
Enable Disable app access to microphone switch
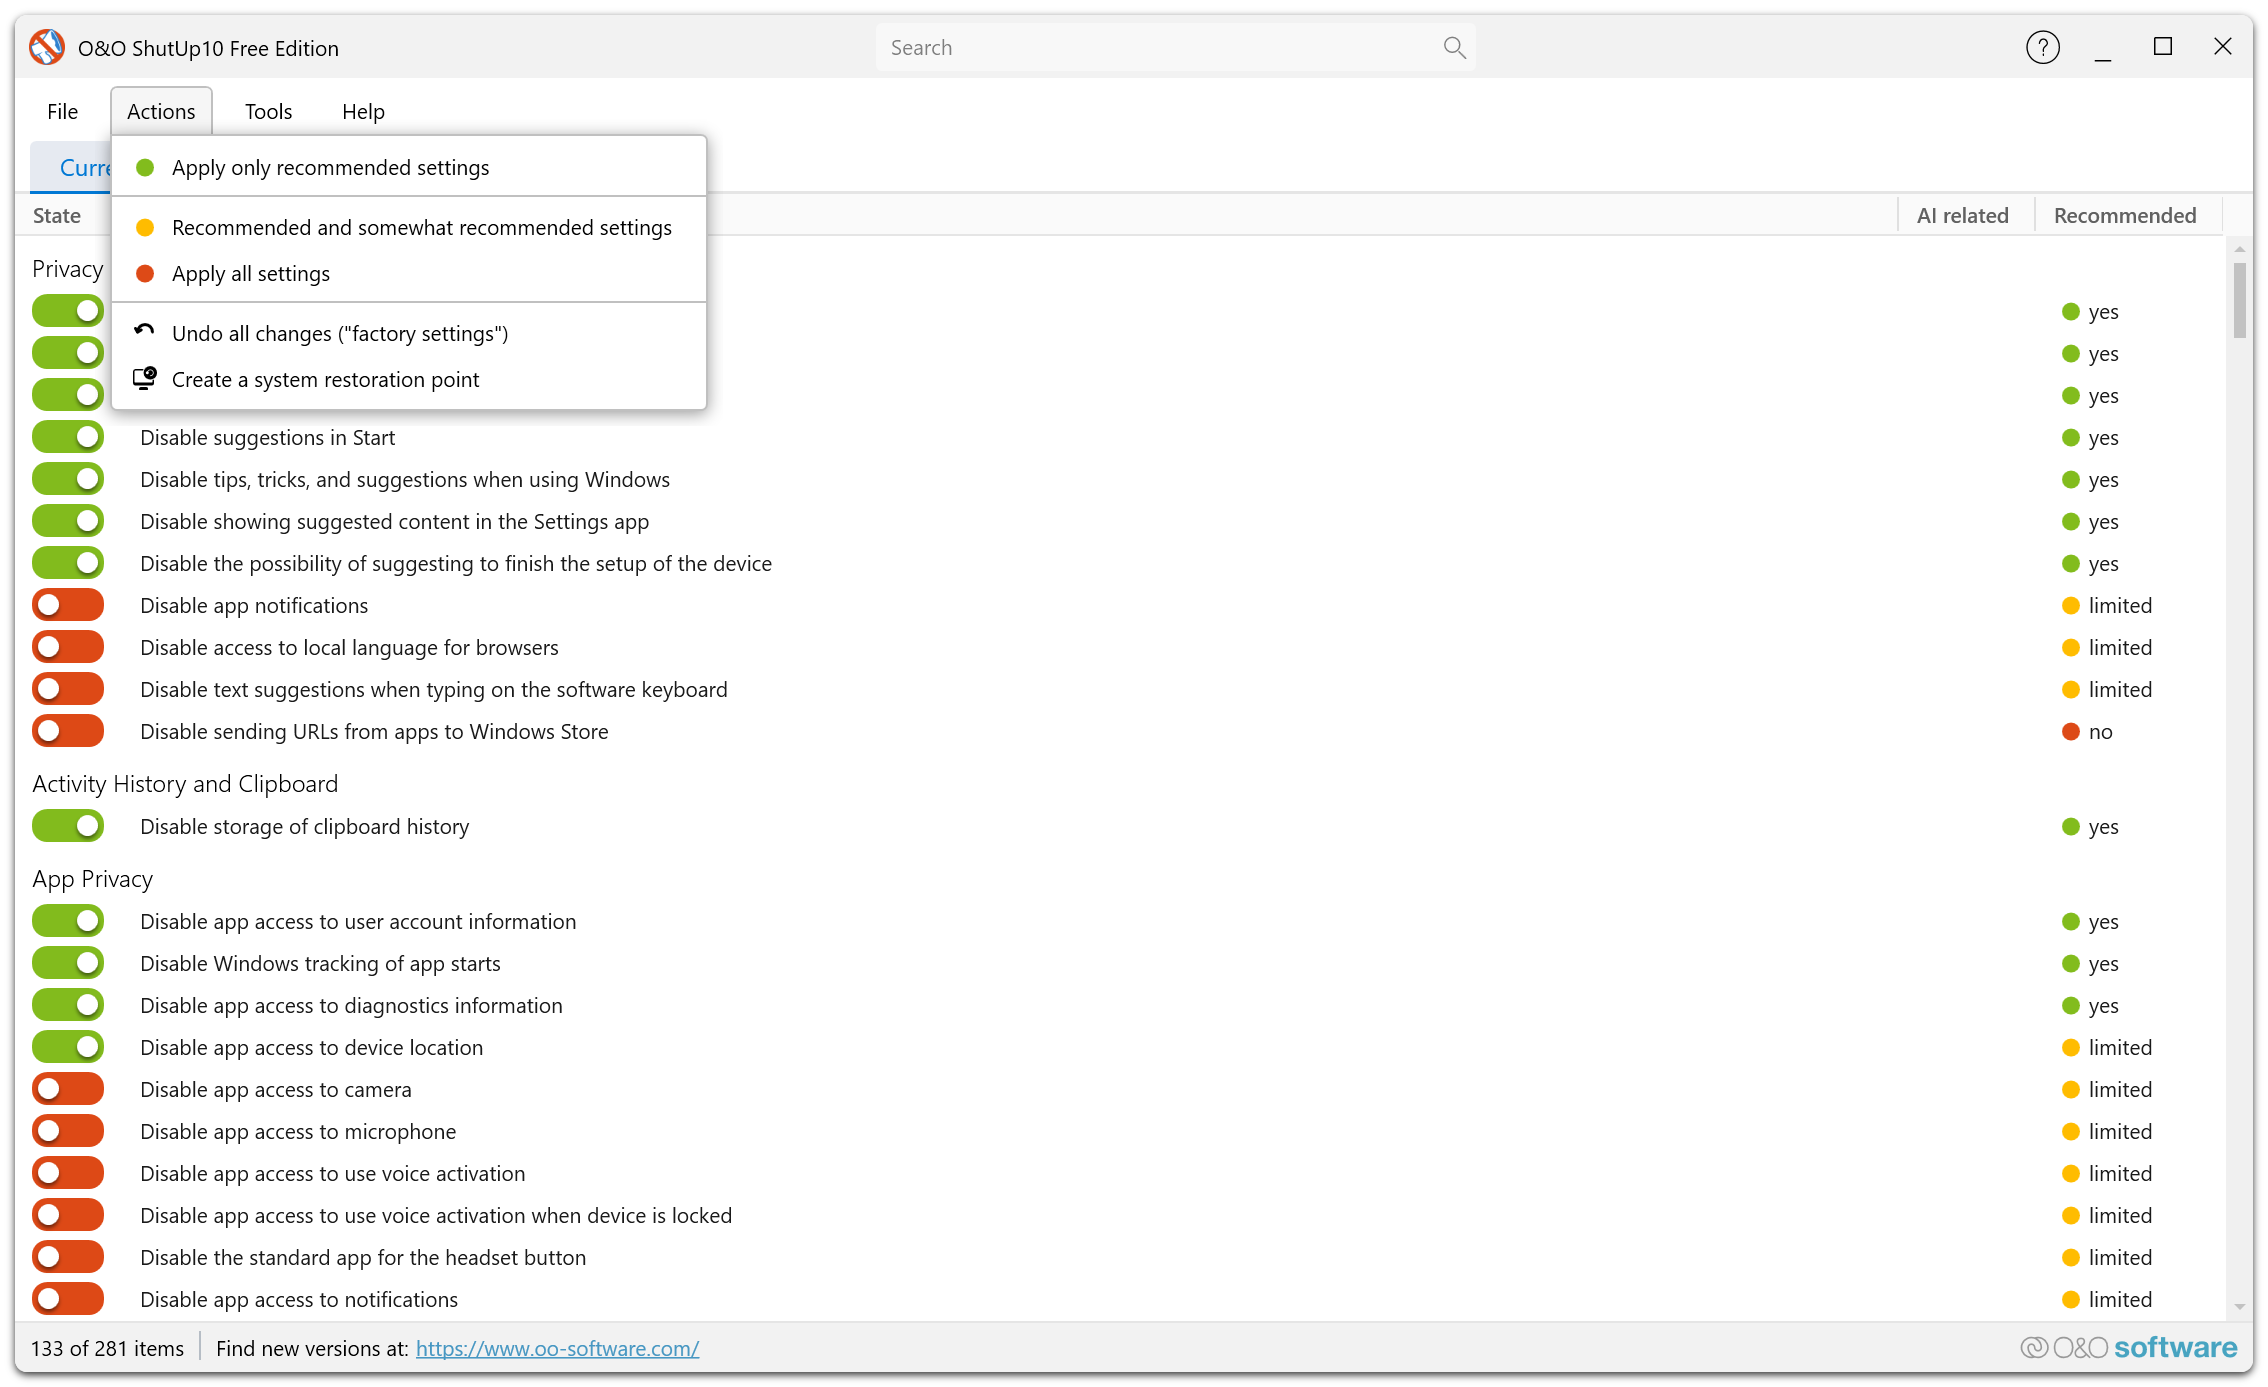point(68,1131)
